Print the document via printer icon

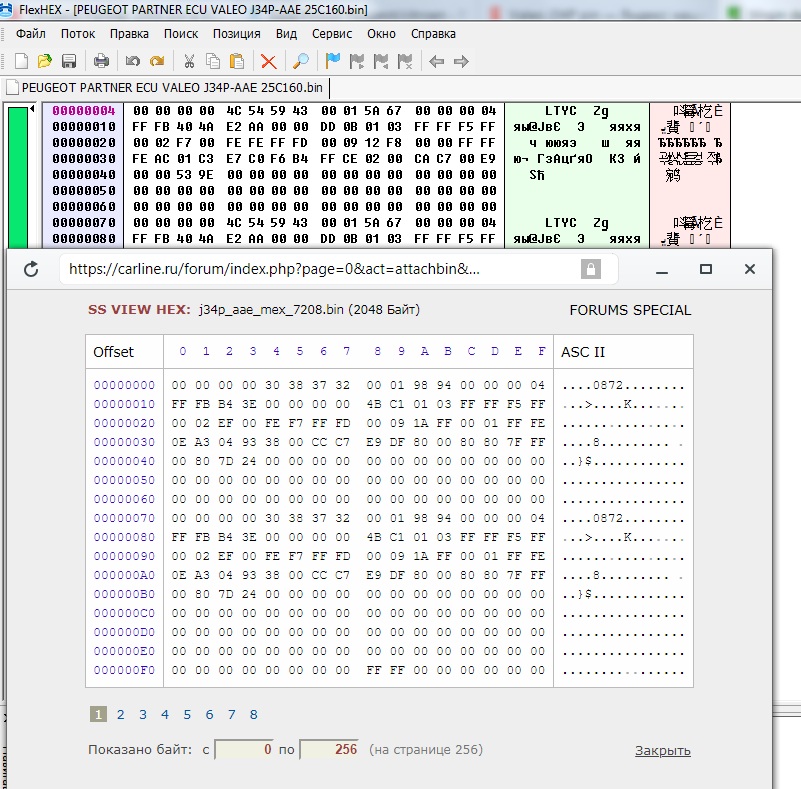101,61
